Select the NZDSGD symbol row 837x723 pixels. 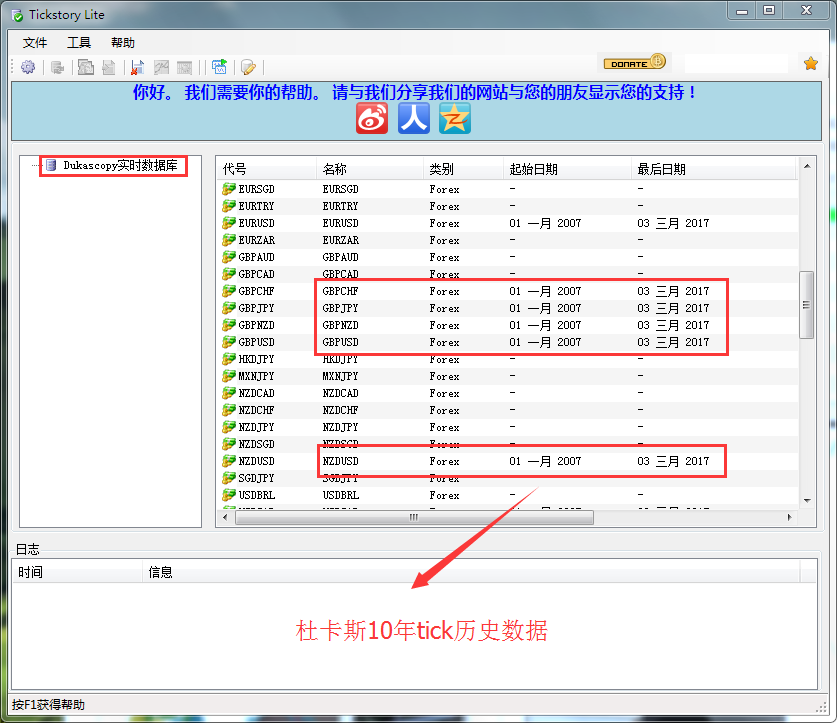pos(507,444)
